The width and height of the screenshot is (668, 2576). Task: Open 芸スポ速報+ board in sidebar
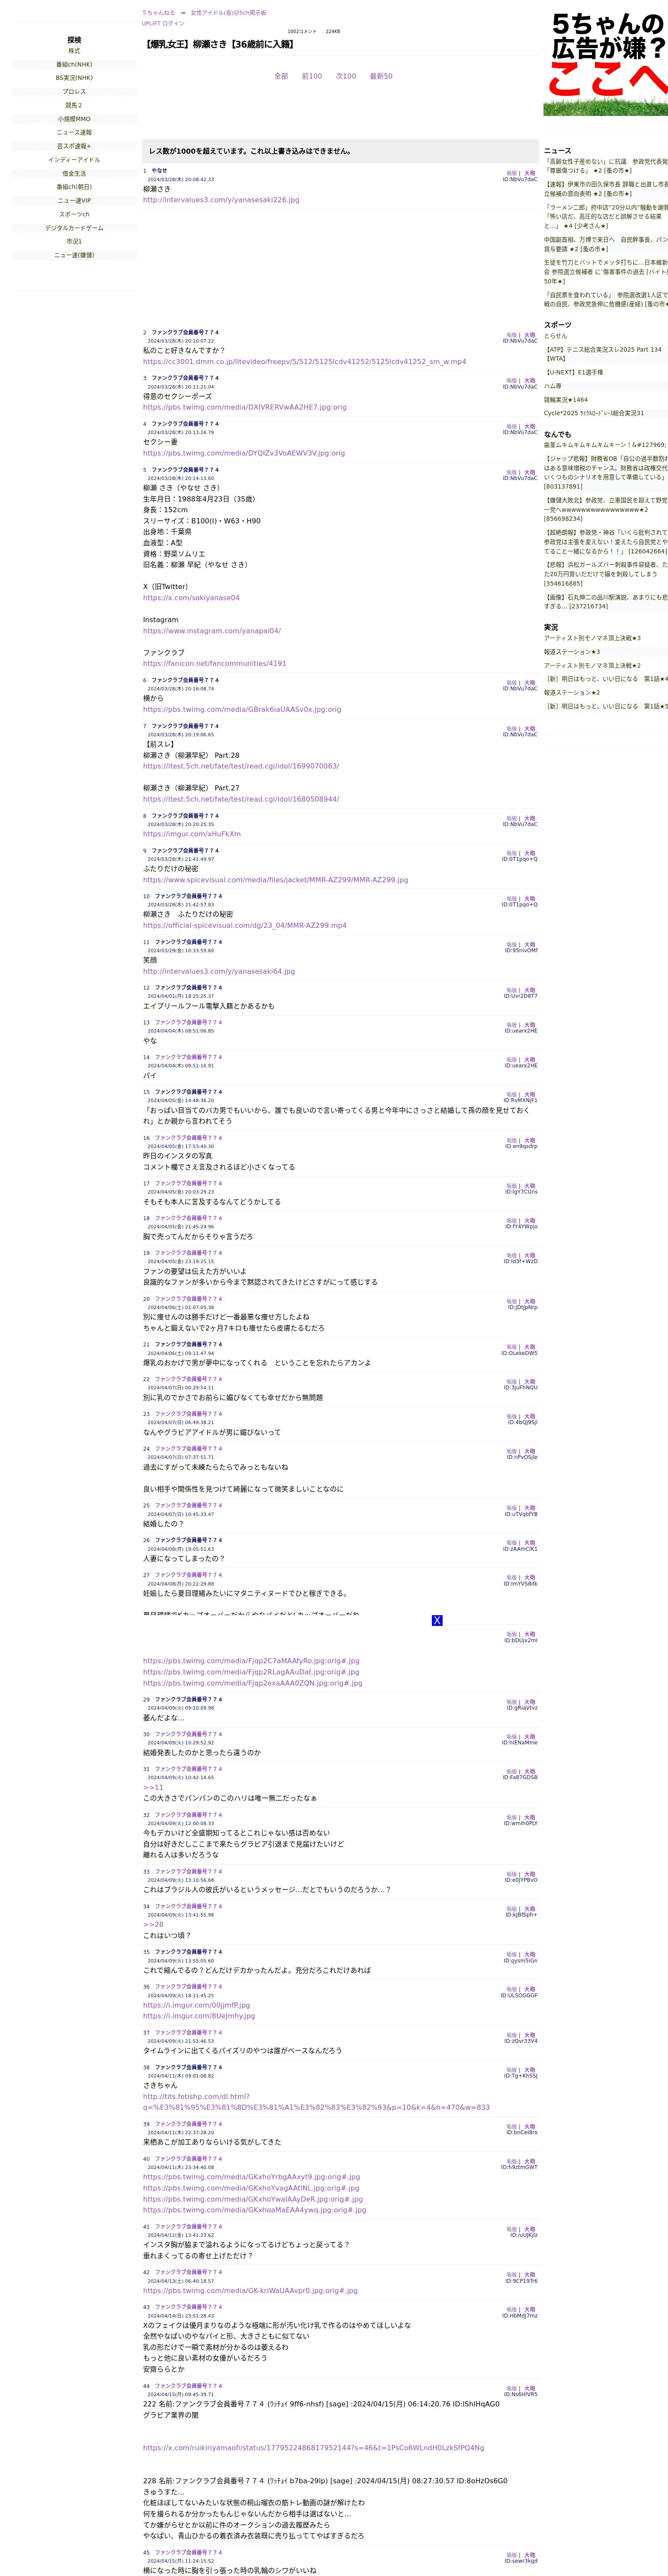coord(74,146)
